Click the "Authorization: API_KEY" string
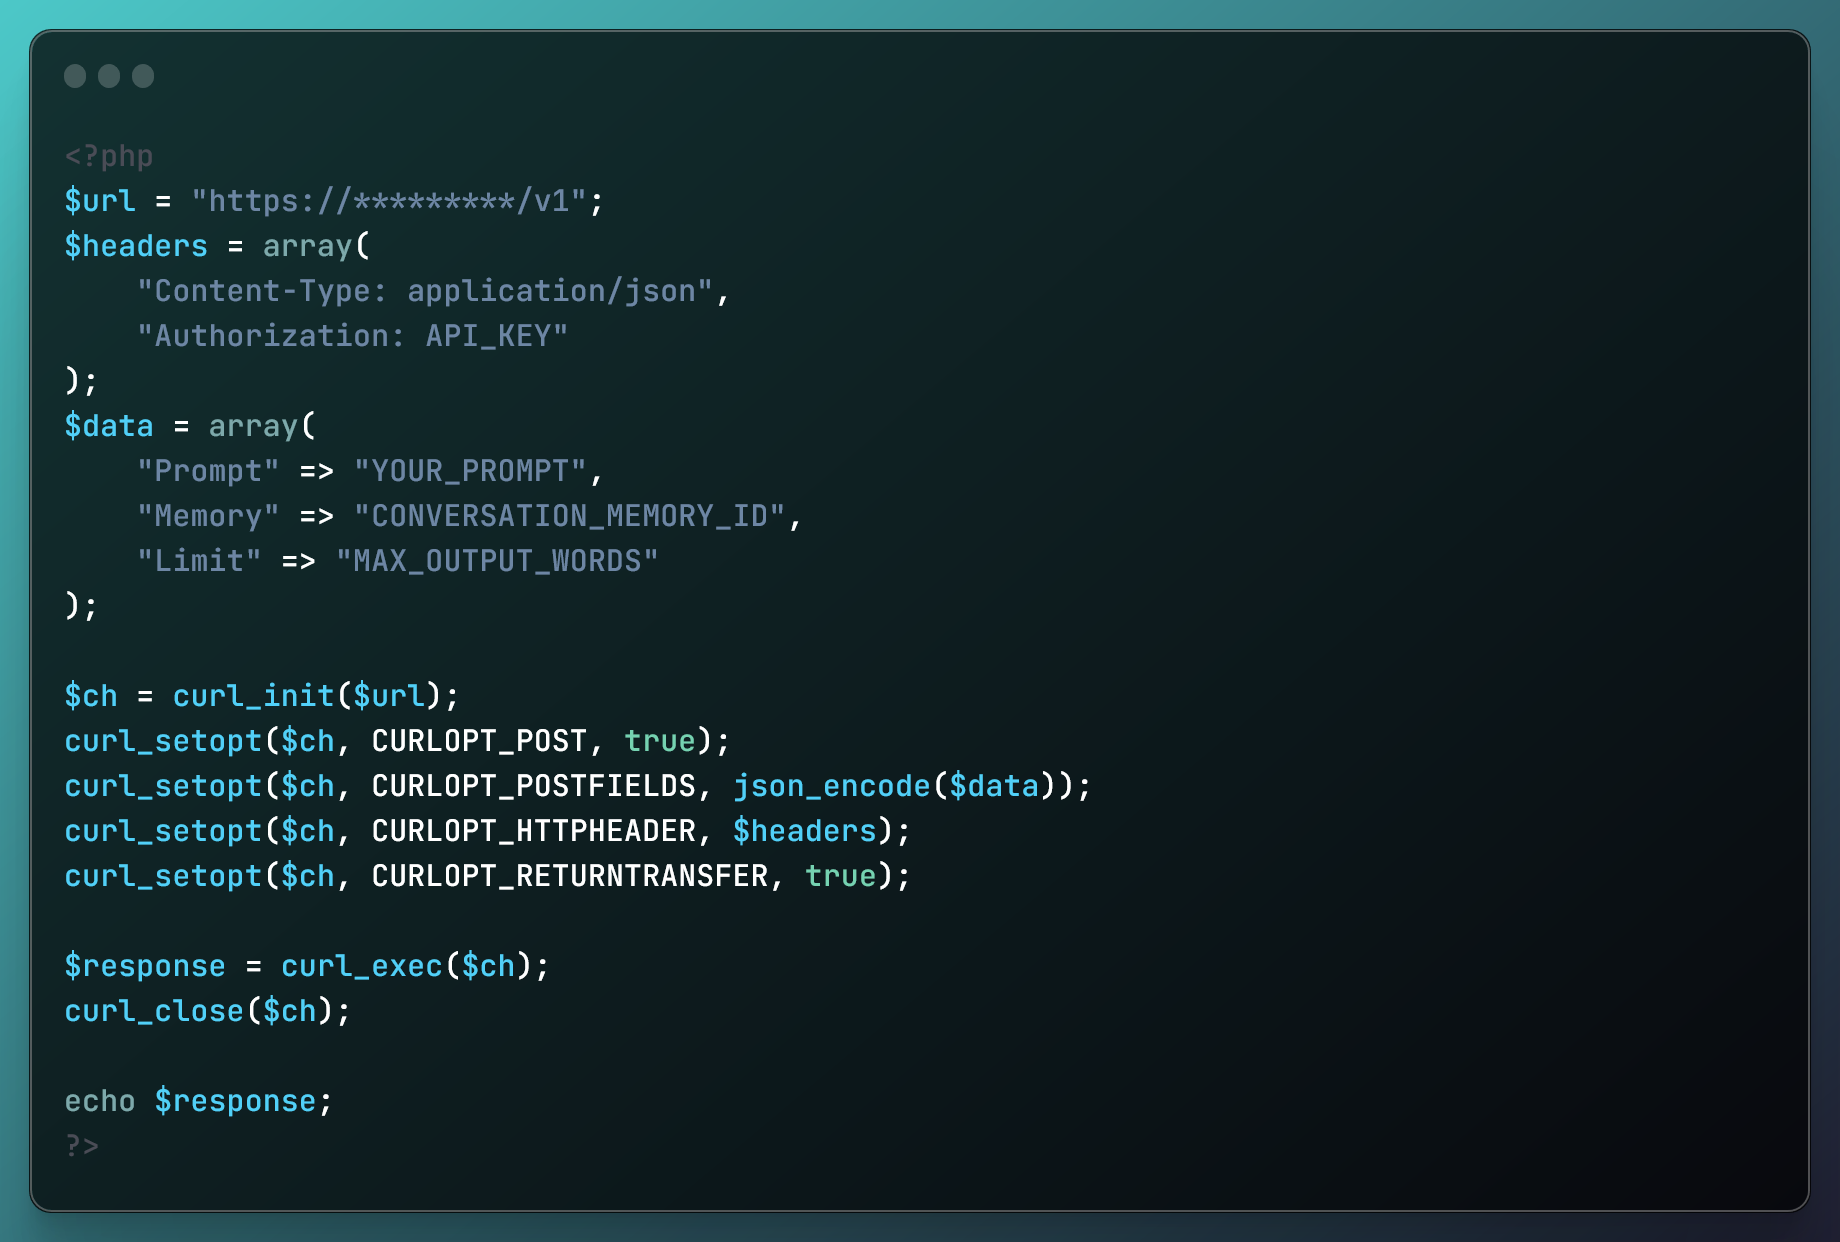Viewport: 1840px width, 1242px height. pos(353,336)
